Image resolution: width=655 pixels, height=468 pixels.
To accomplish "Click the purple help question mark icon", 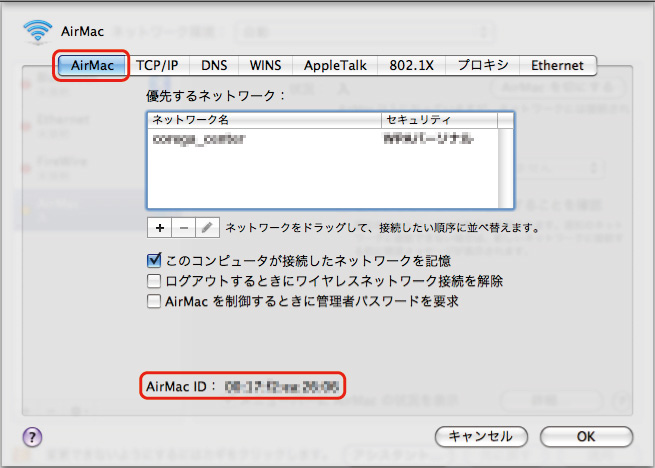I will coord(32,437).
